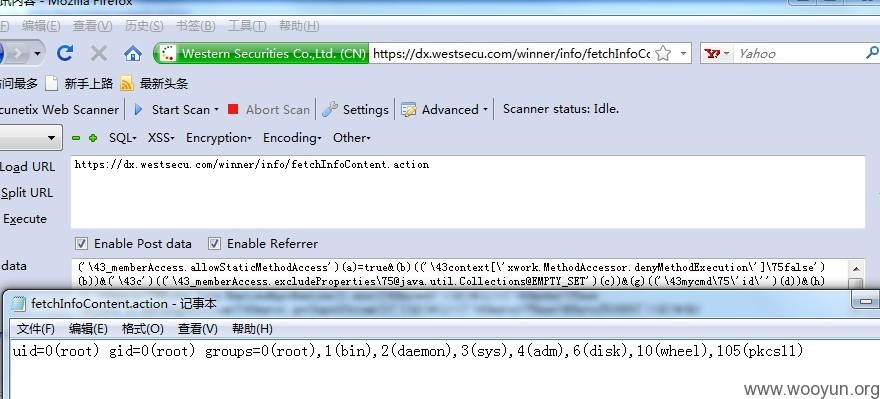Toggle the Enable Referrer checkbox
This screenshot has height=399, width=880.
click(214, 244)
